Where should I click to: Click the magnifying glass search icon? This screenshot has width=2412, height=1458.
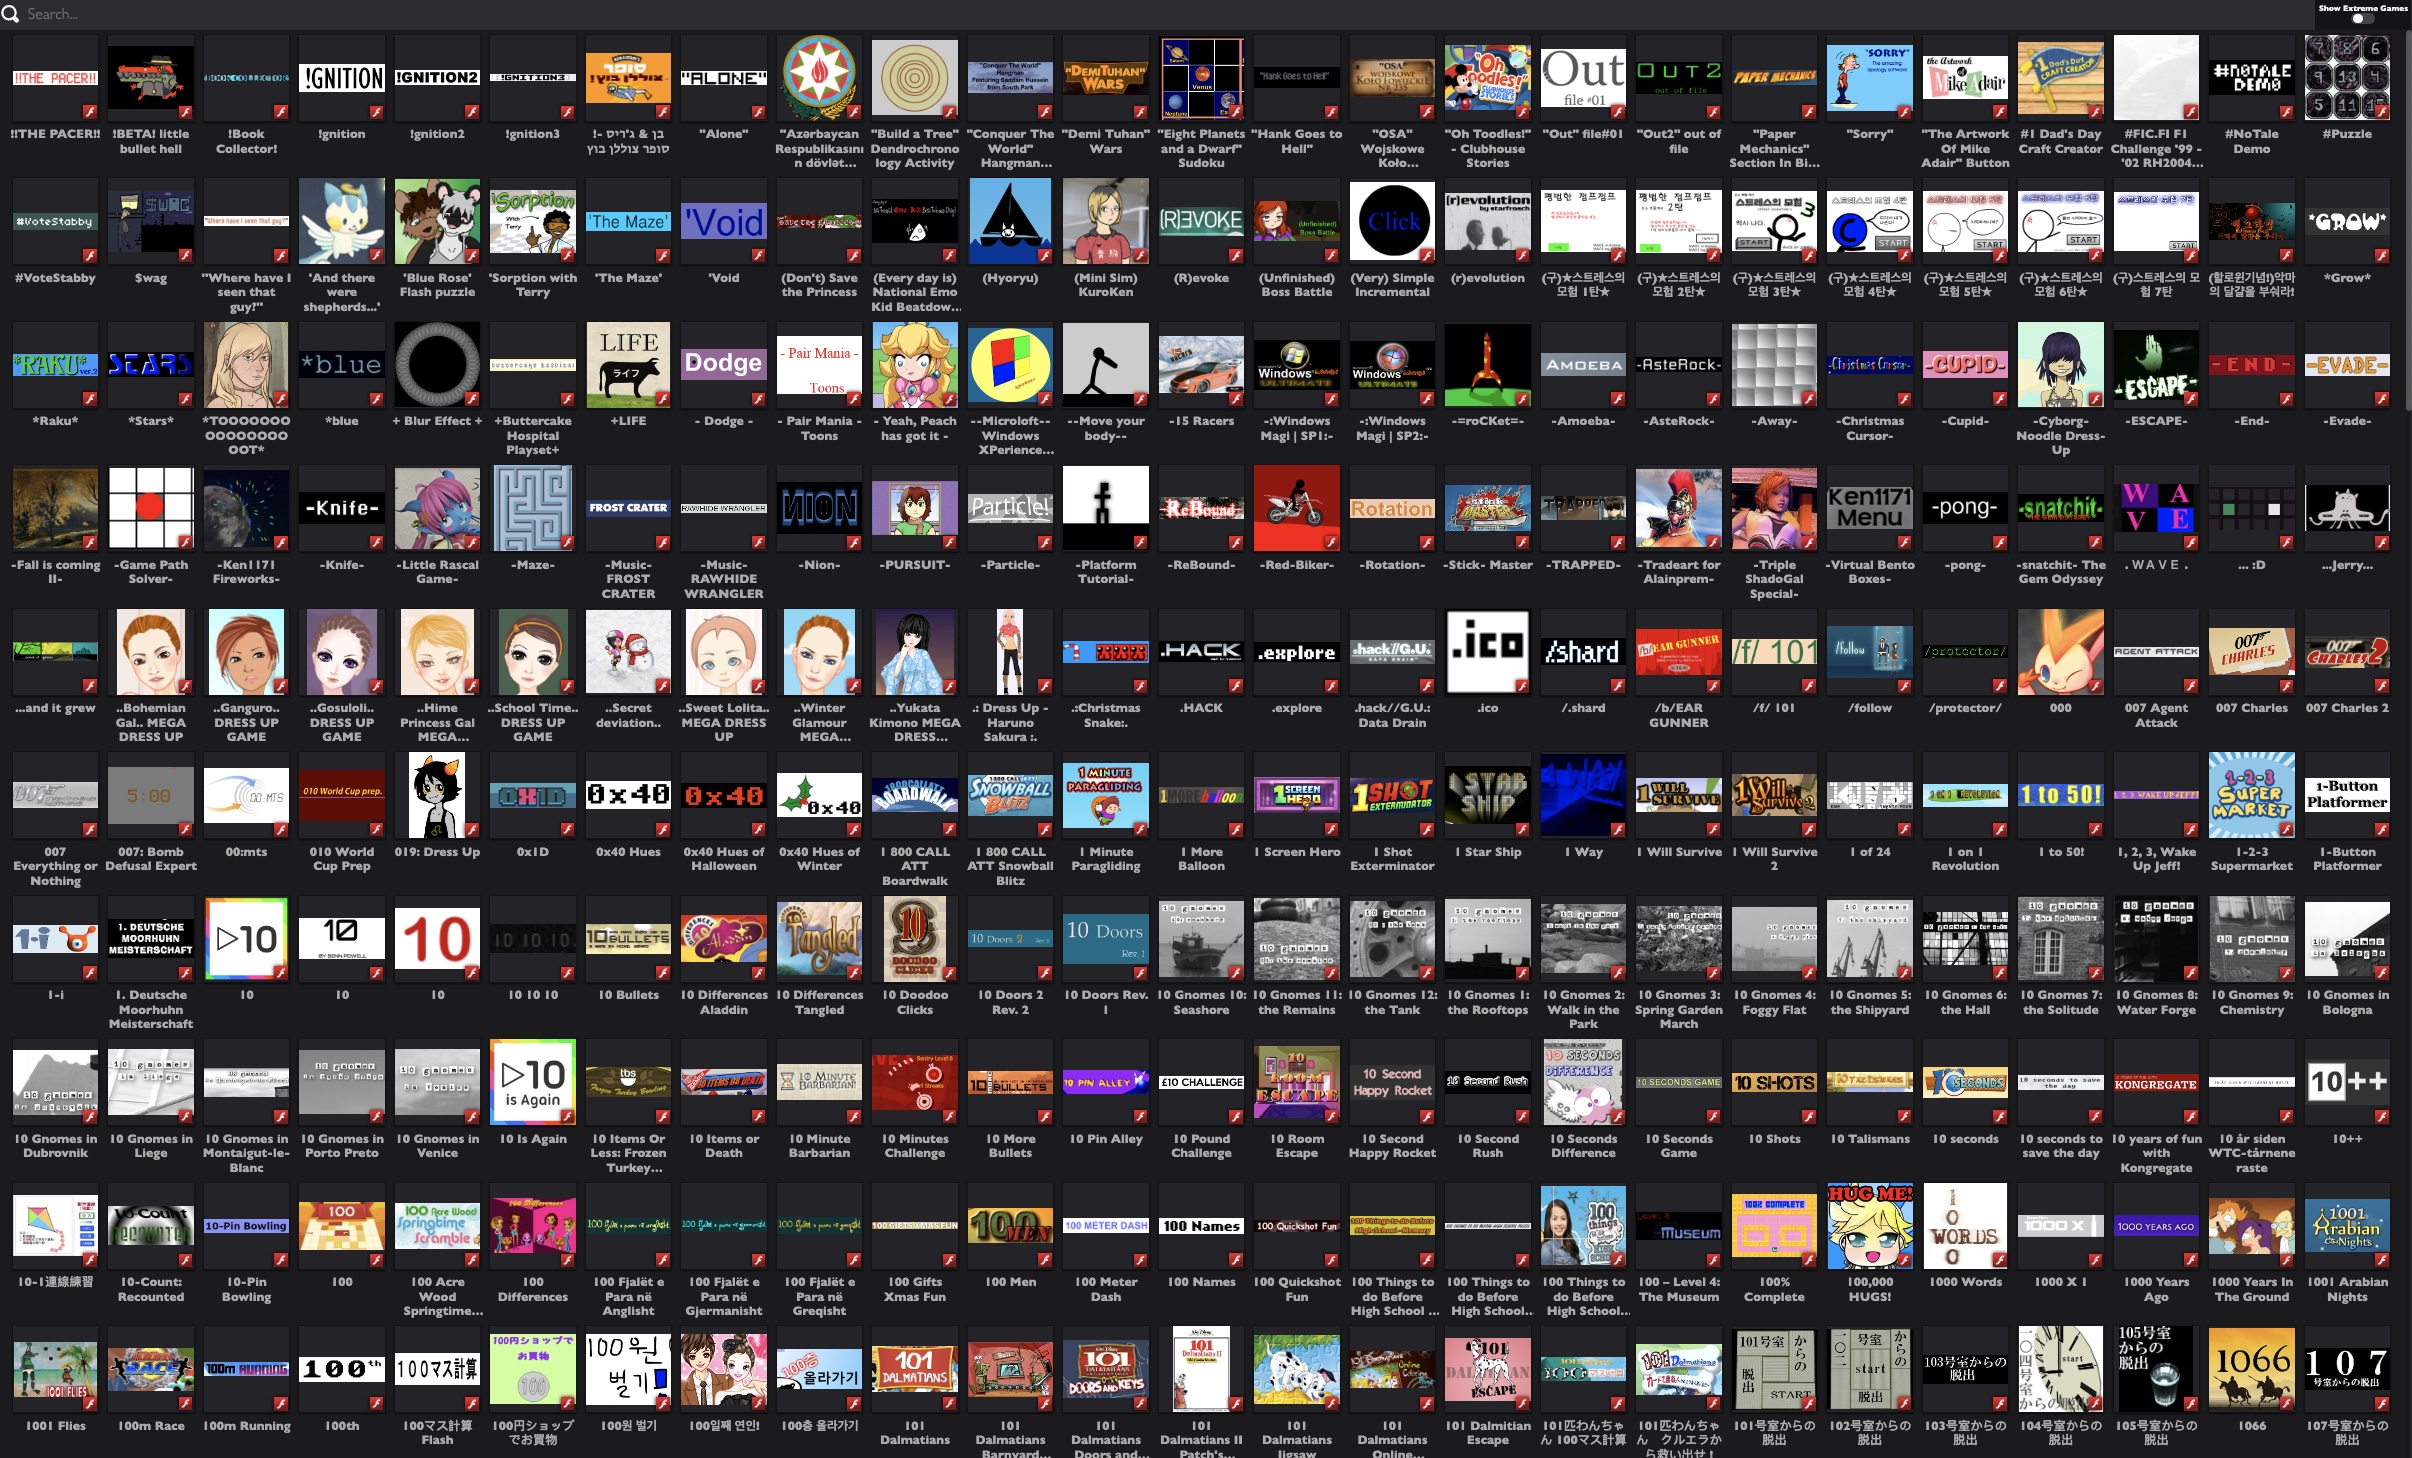click(11, 14)
